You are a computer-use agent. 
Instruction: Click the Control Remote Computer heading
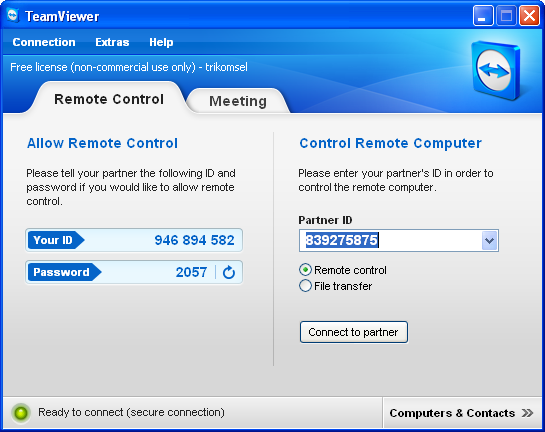point(391,143)
